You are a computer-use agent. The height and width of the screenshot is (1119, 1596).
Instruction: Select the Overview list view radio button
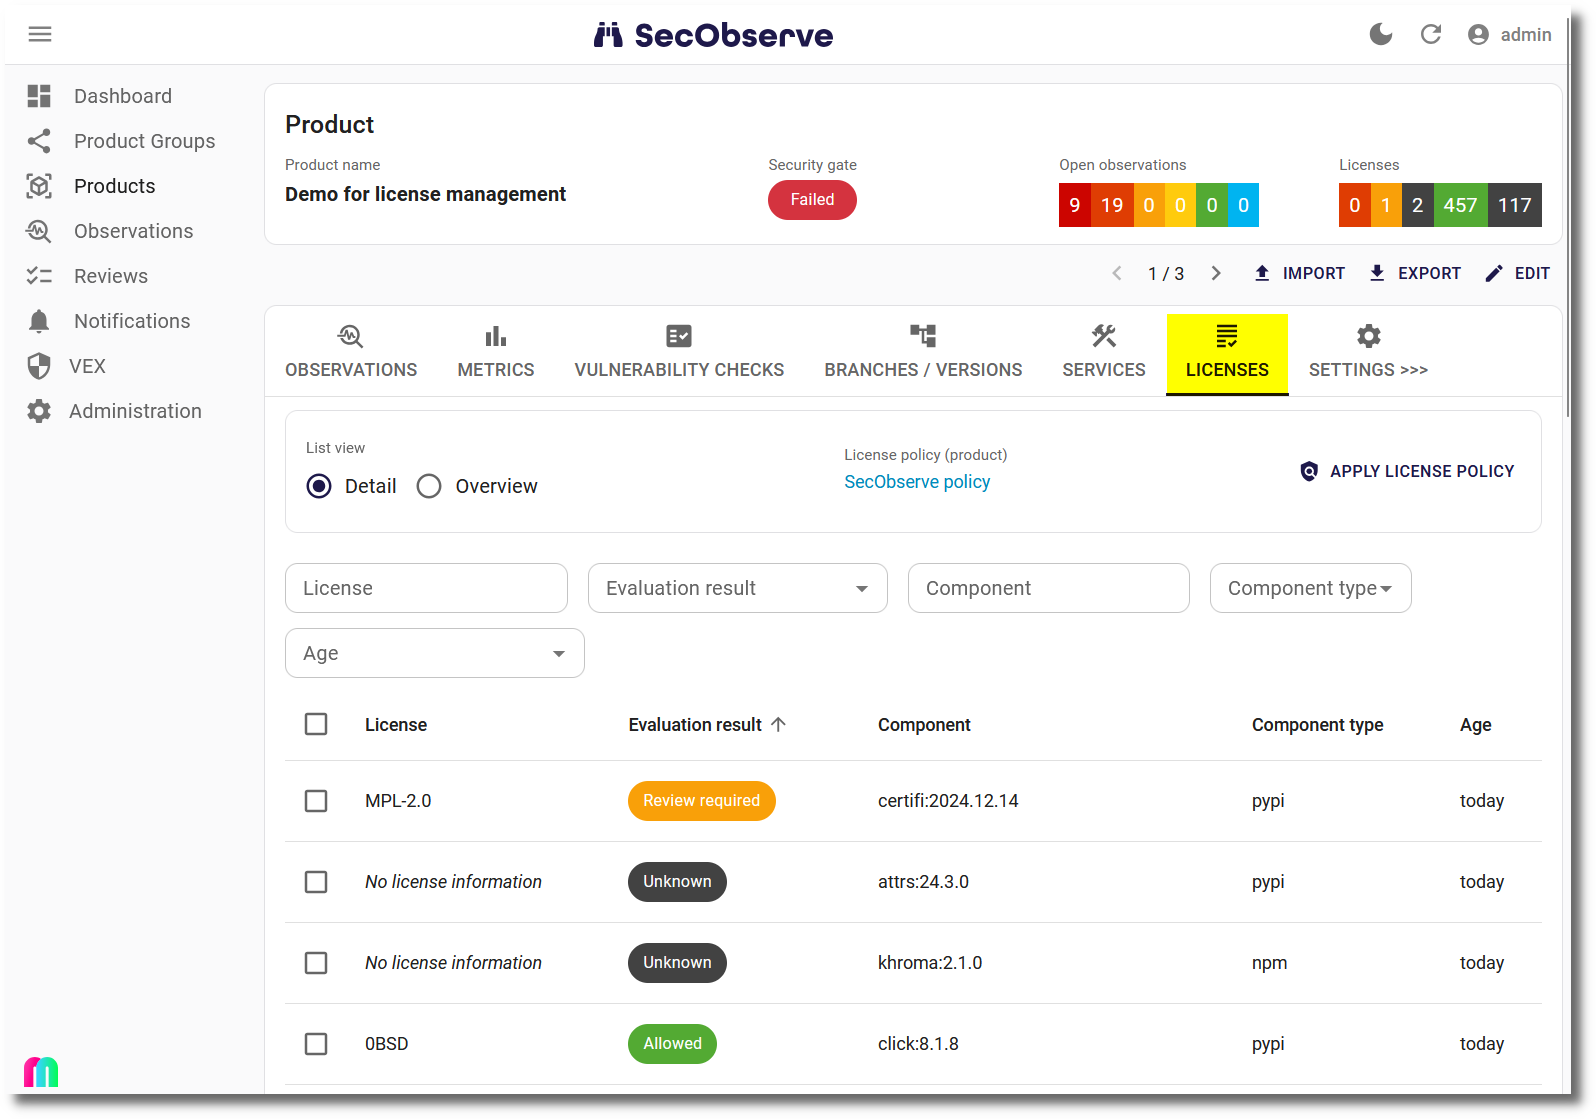[429, 486]
